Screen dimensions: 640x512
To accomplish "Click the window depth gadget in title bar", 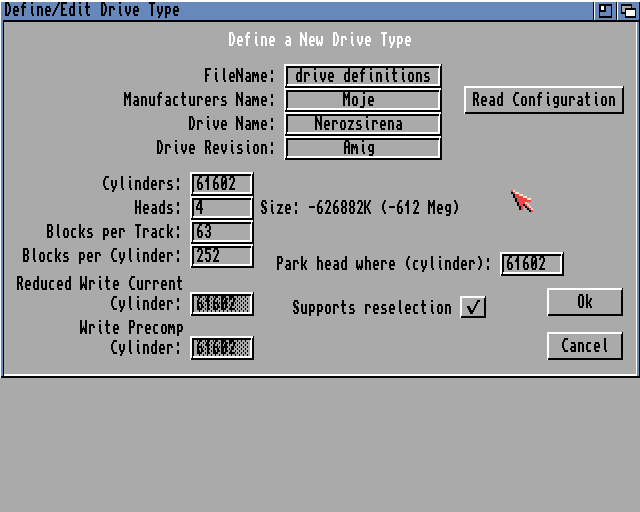I will tap(627, 10).
